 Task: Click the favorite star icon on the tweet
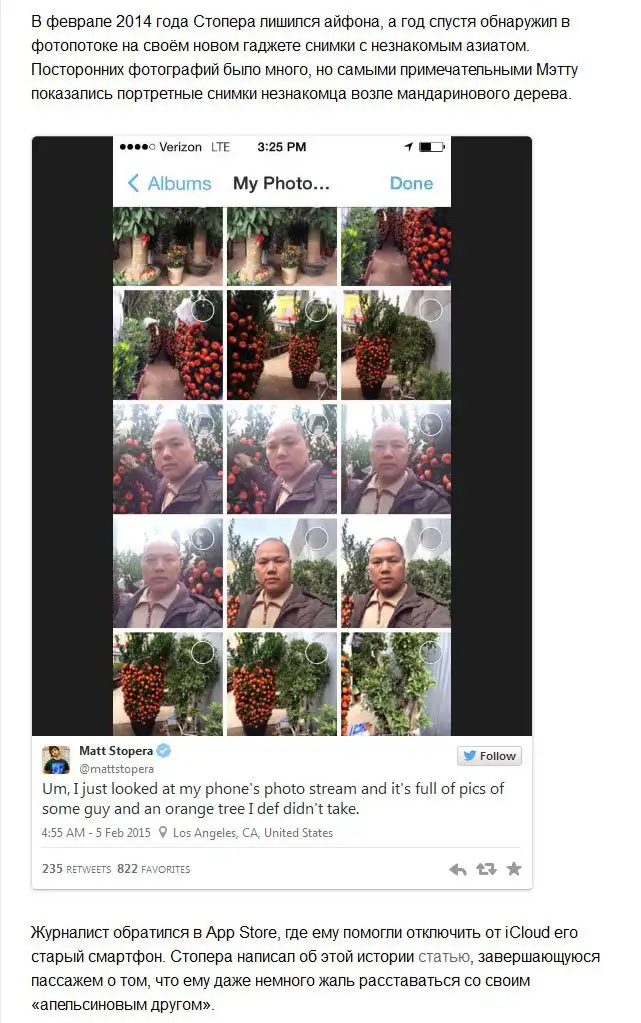(x=514, y=868)
